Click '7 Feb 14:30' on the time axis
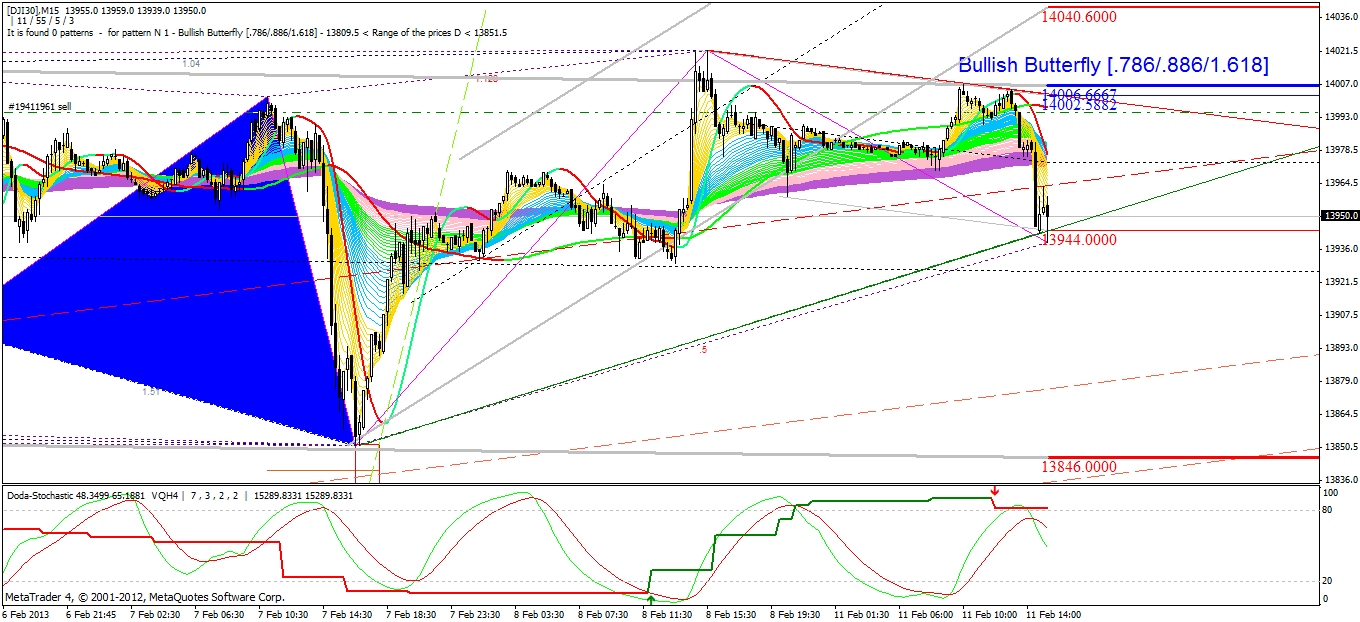Viewport: 1360px width, 622px height. point(348,614)
